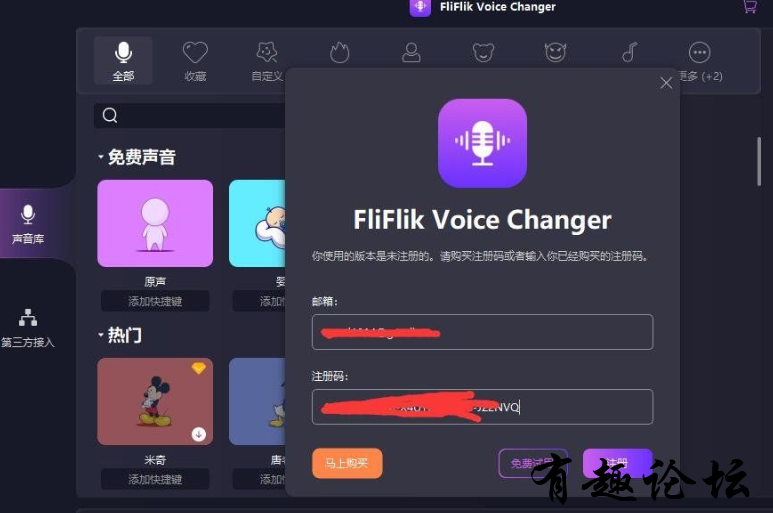The image size is (773, 513).
Task: Select the person silhouette category icon
Action: (x=411, y=52)
